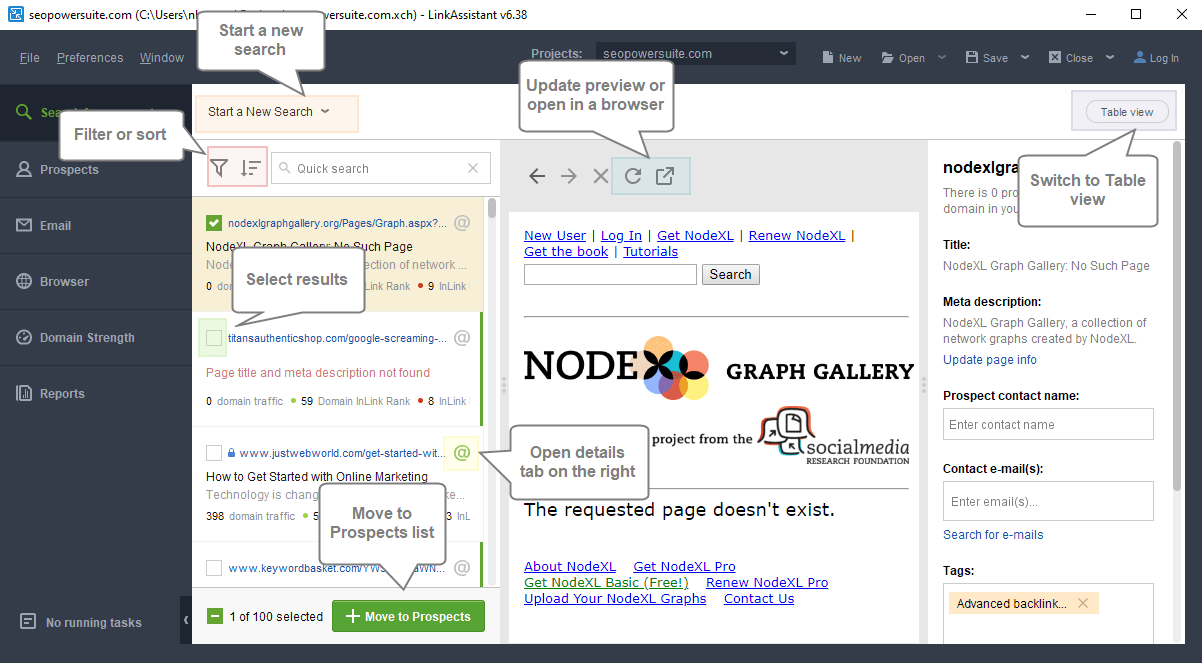Go back in the preview browser
Viewport: 1202px width, 663px height.
pos(537,176)
